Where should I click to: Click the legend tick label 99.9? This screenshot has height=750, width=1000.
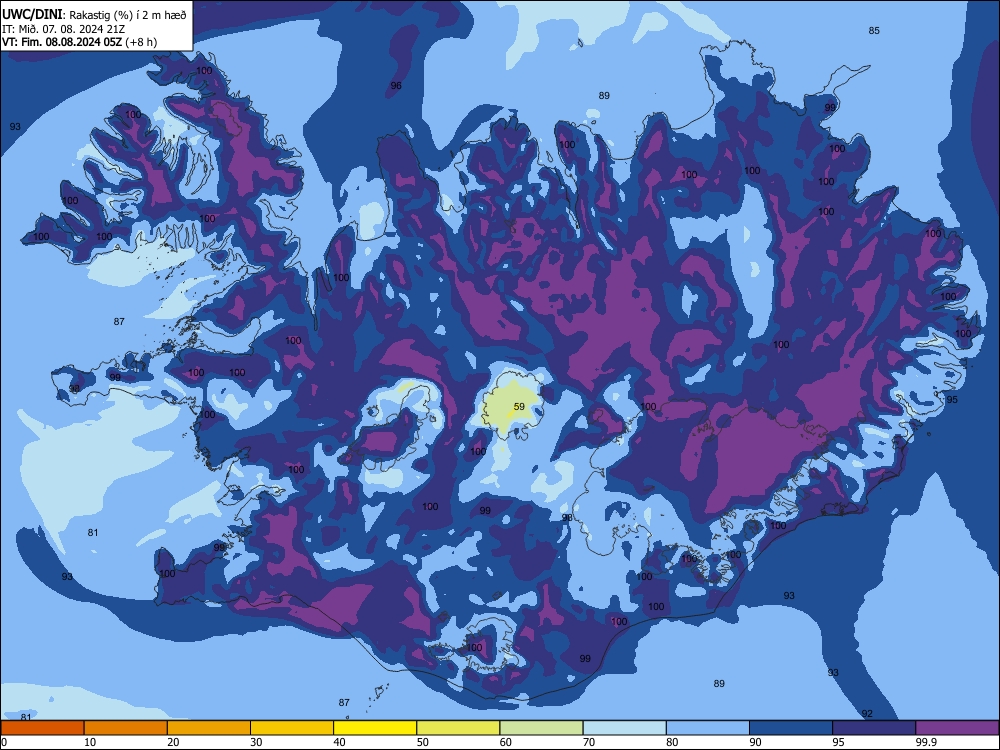(926, 742)
